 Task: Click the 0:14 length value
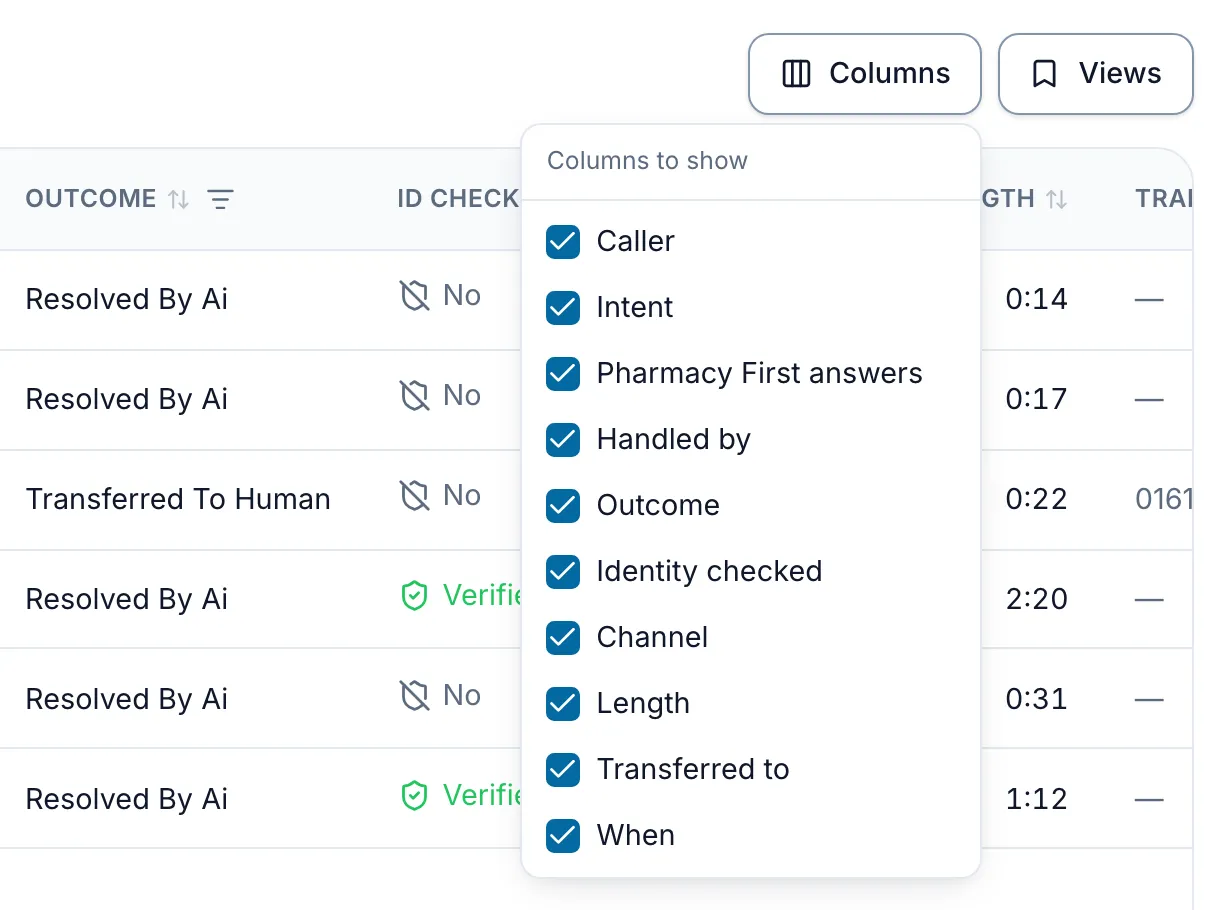click(x=1037, y=299)
